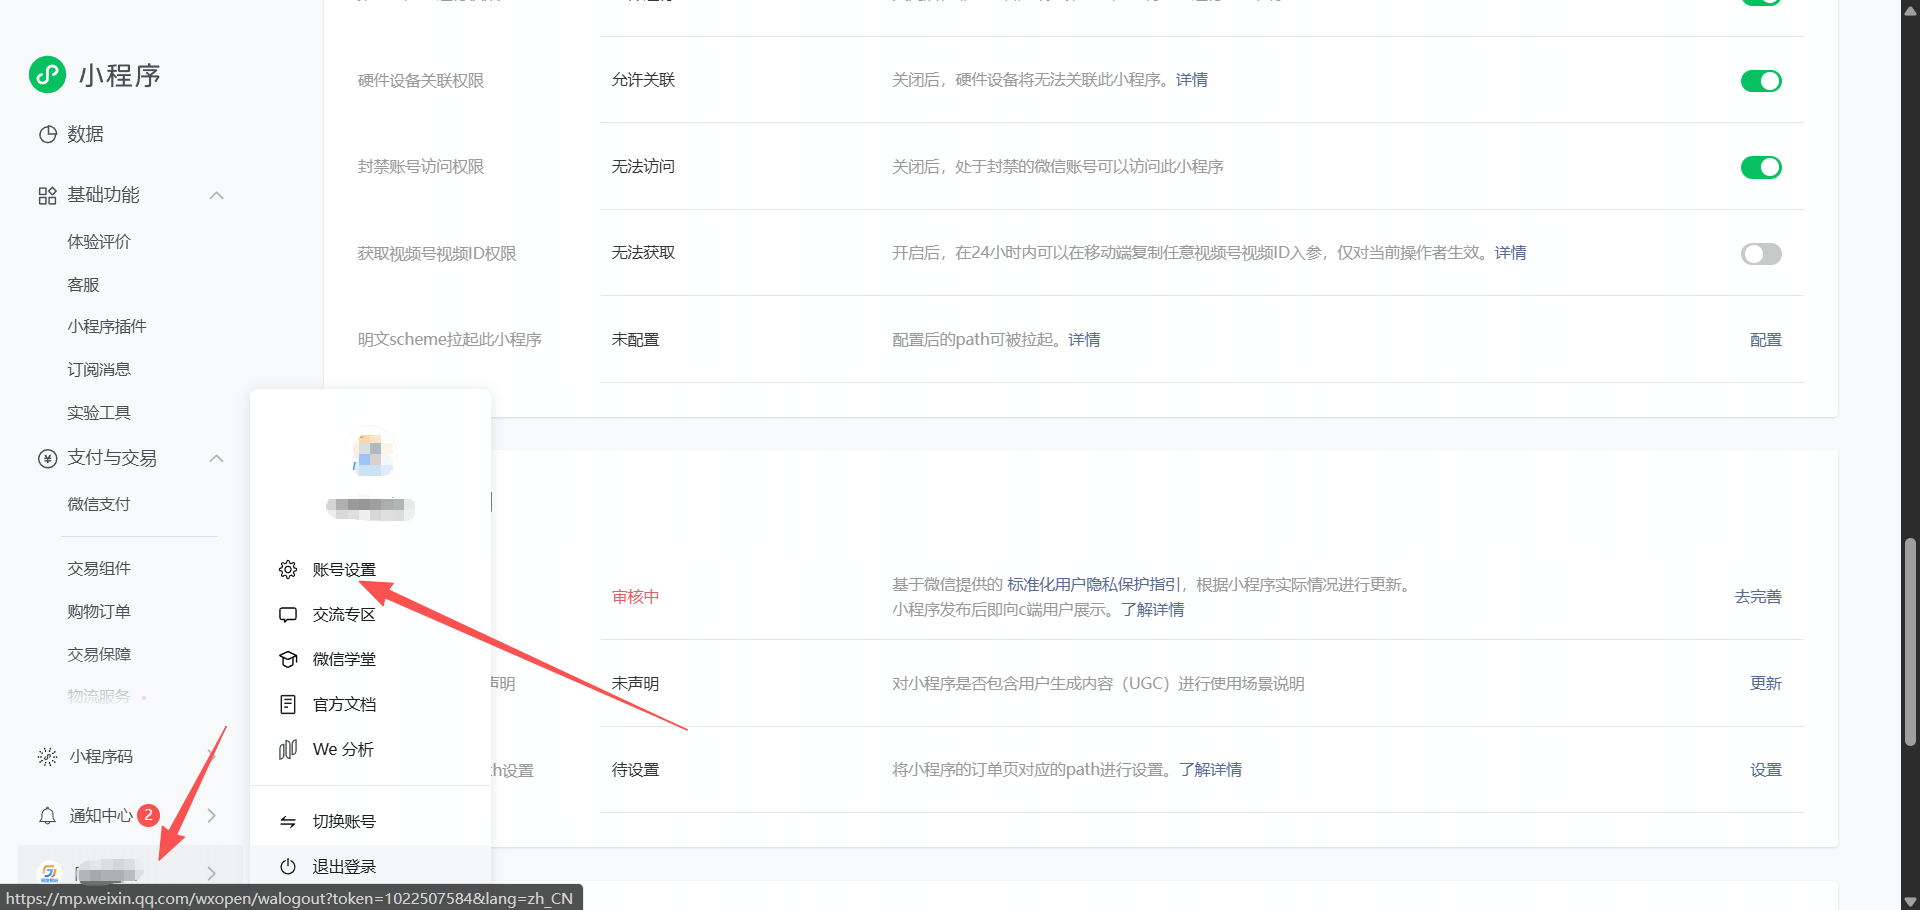Select 小程序码 in the sidebar
The image size is (1920, 910).
[x=100, y=756]
